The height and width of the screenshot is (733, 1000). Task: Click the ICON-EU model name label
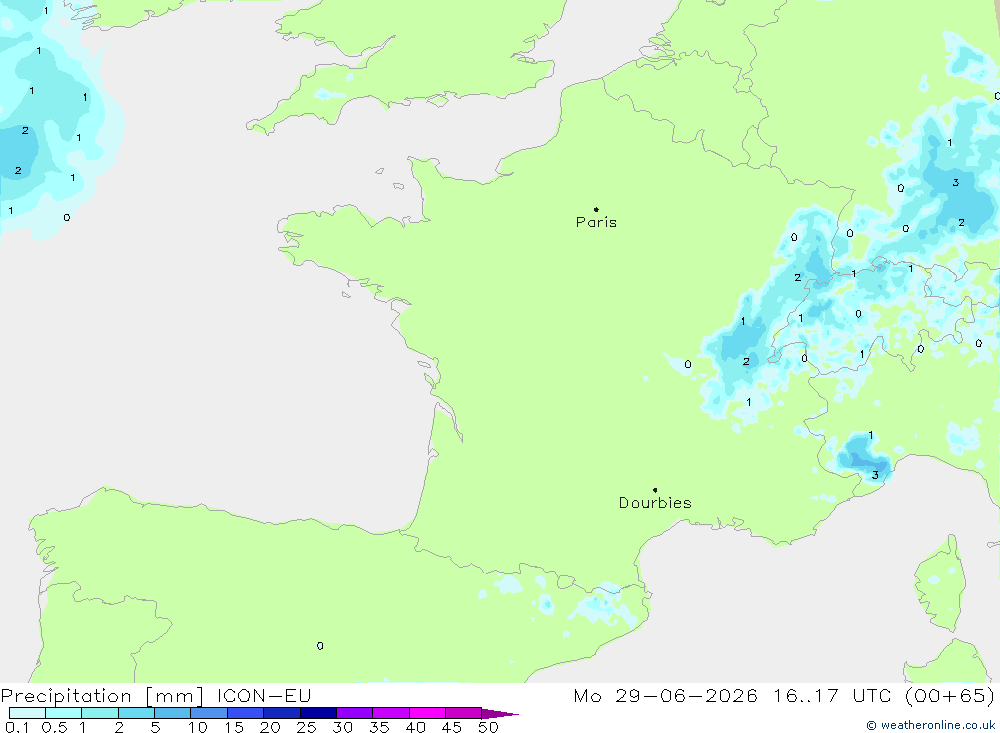[264, 696]
